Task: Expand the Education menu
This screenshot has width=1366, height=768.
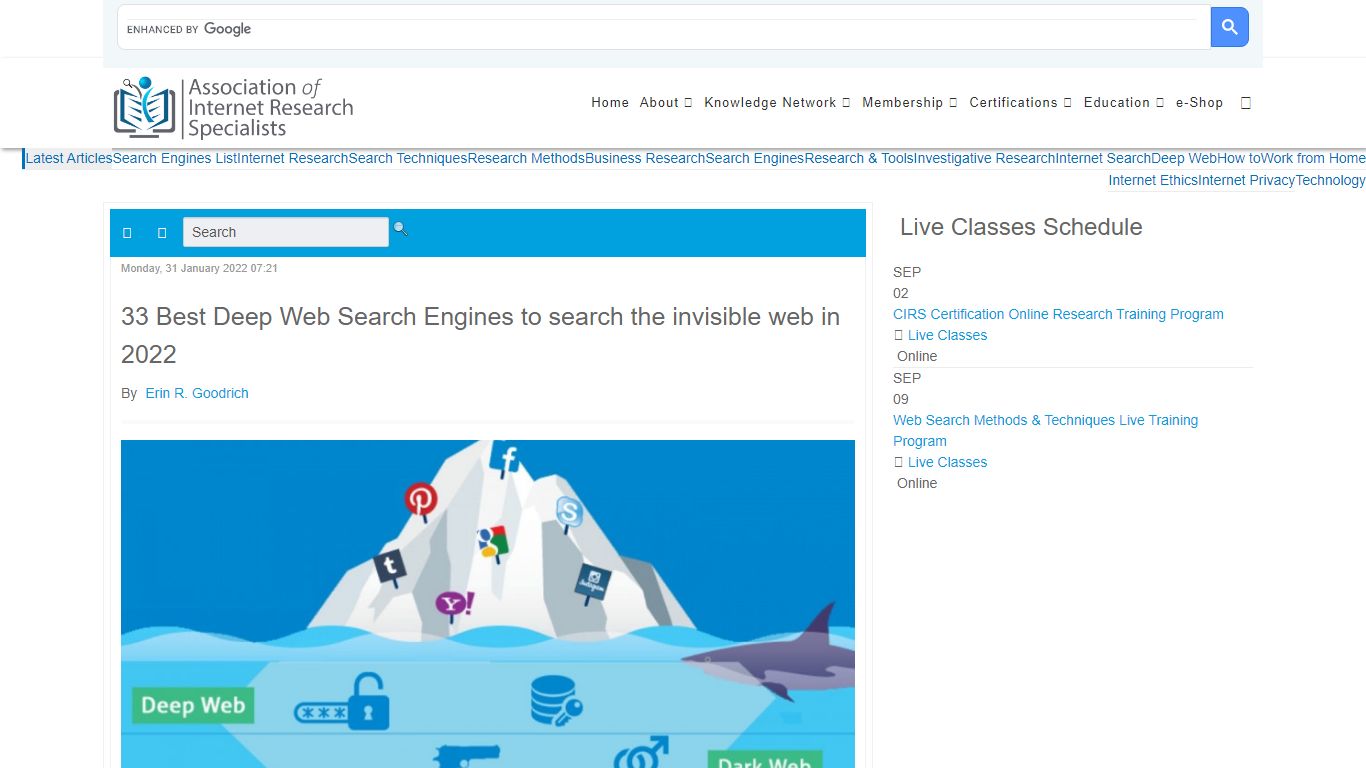Action: 1124,103
